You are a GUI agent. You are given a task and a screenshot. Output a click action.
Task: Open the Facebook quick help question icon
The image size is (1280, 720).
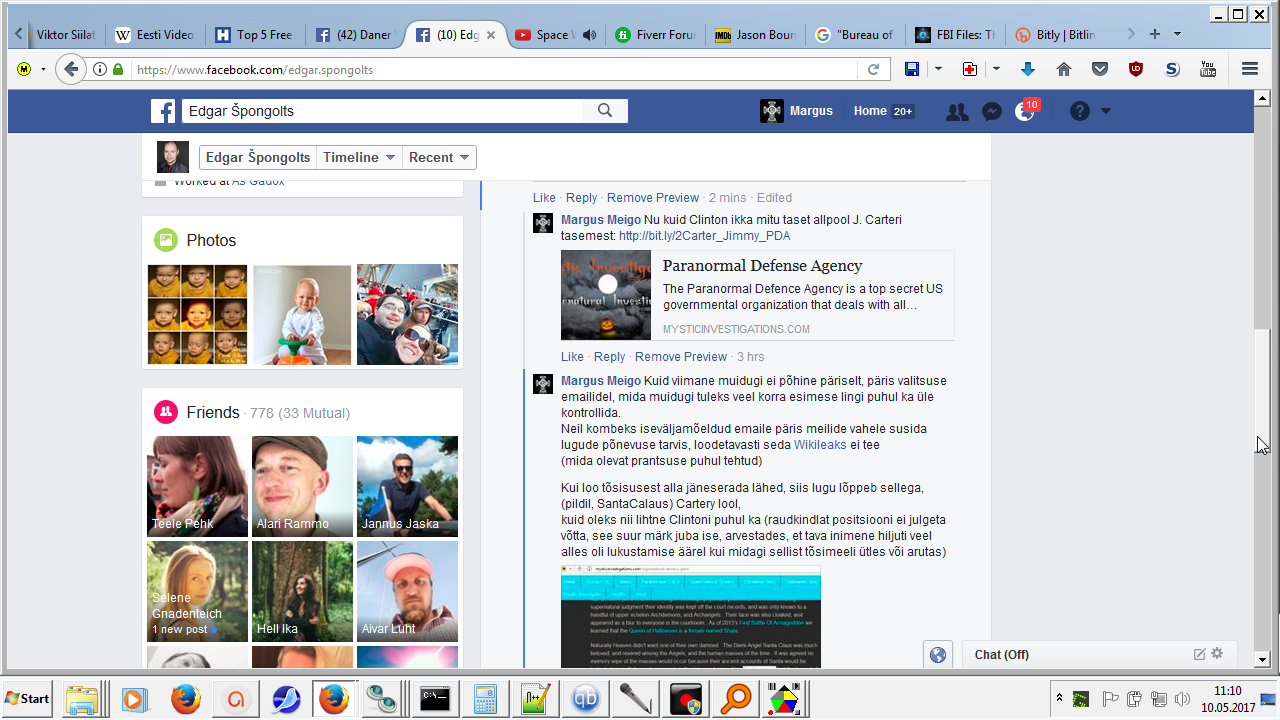pos(1079,111)
